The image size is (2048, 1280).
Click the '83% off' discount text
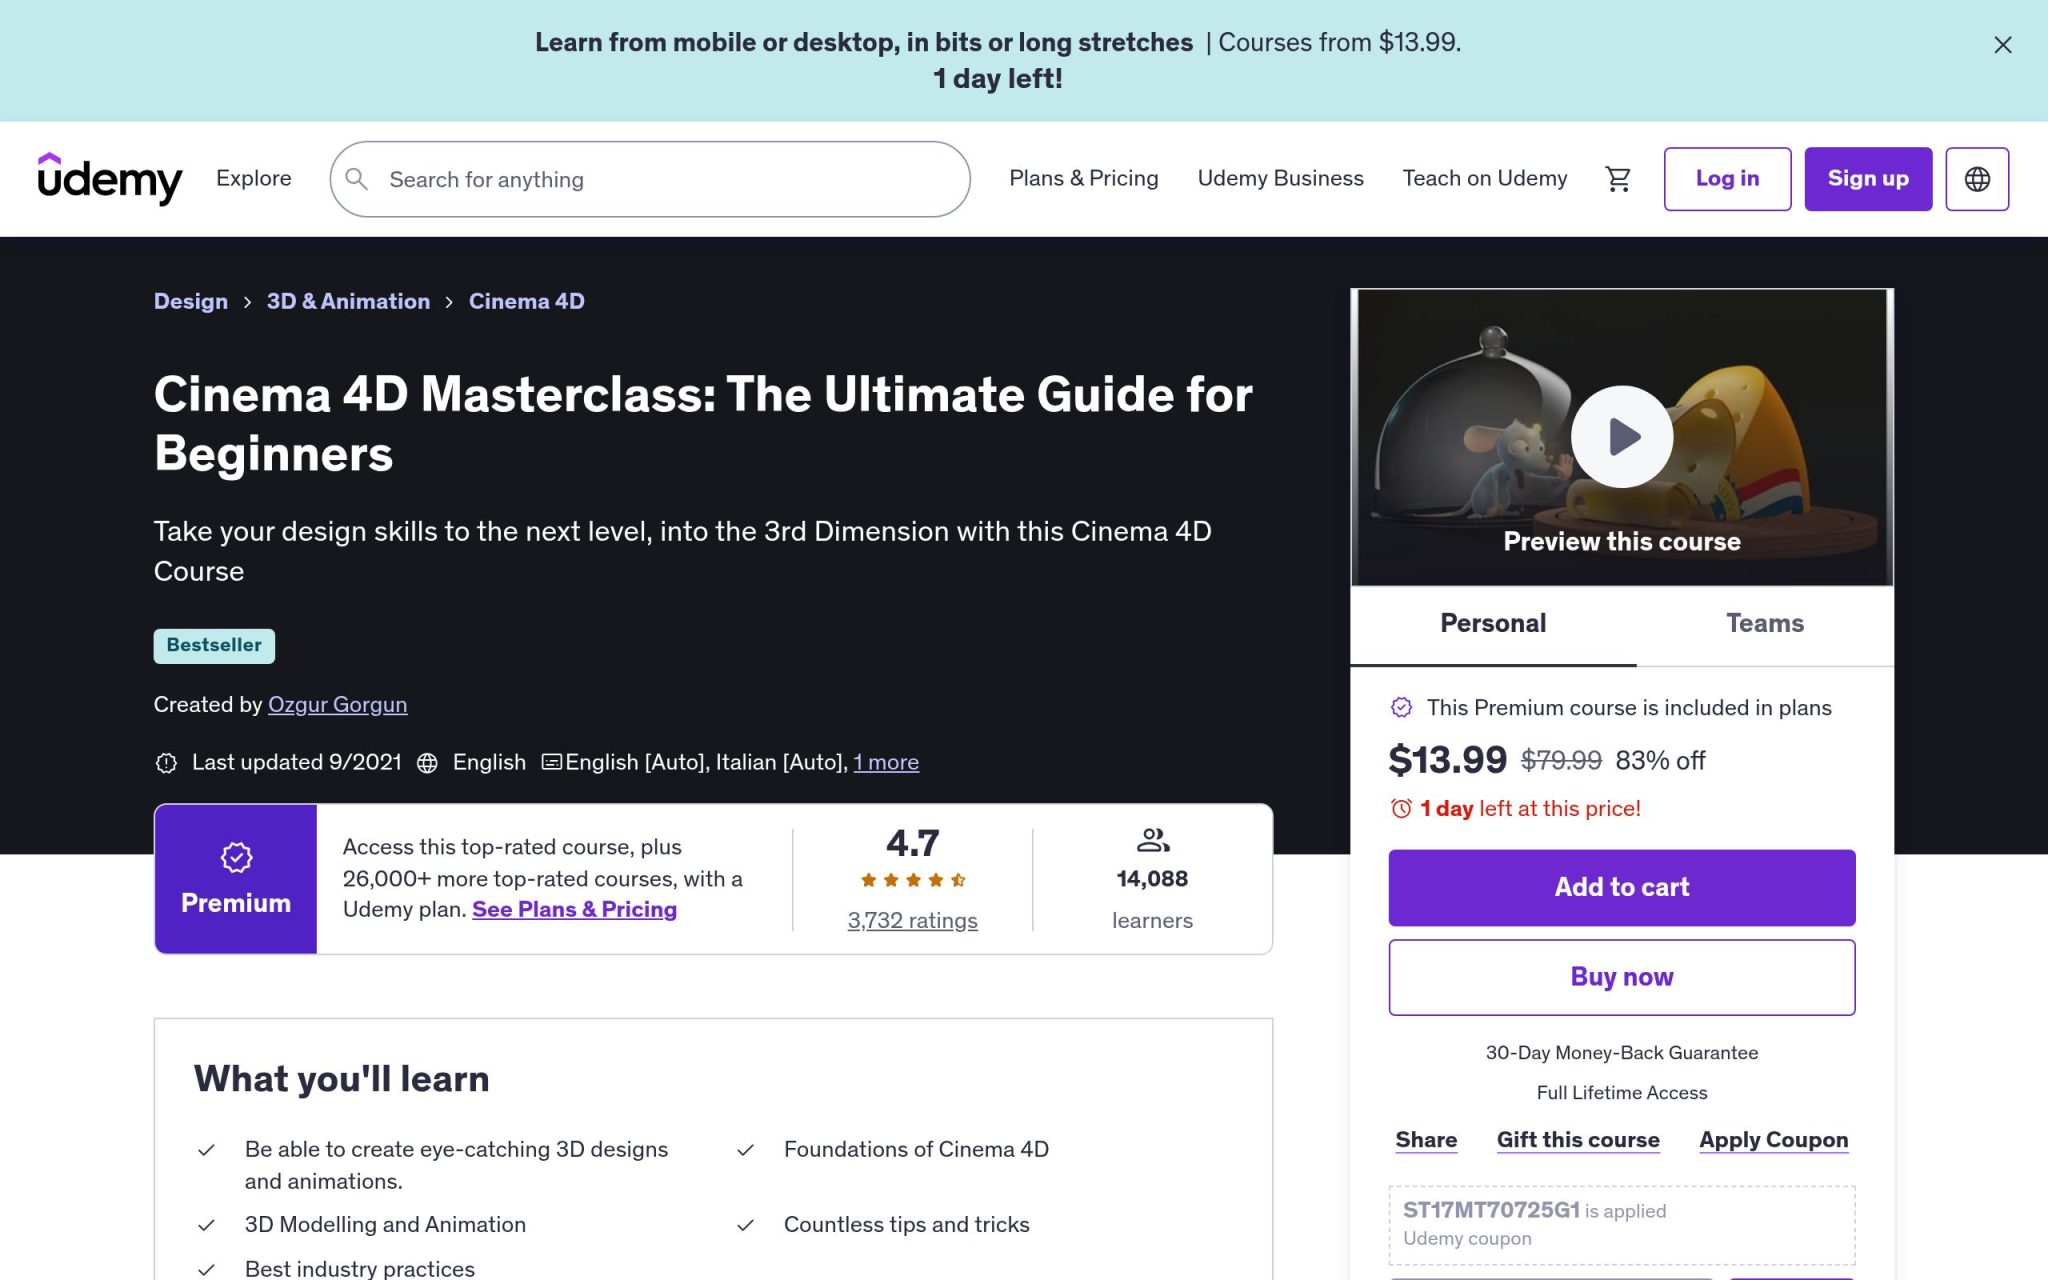click(1660, 760)
